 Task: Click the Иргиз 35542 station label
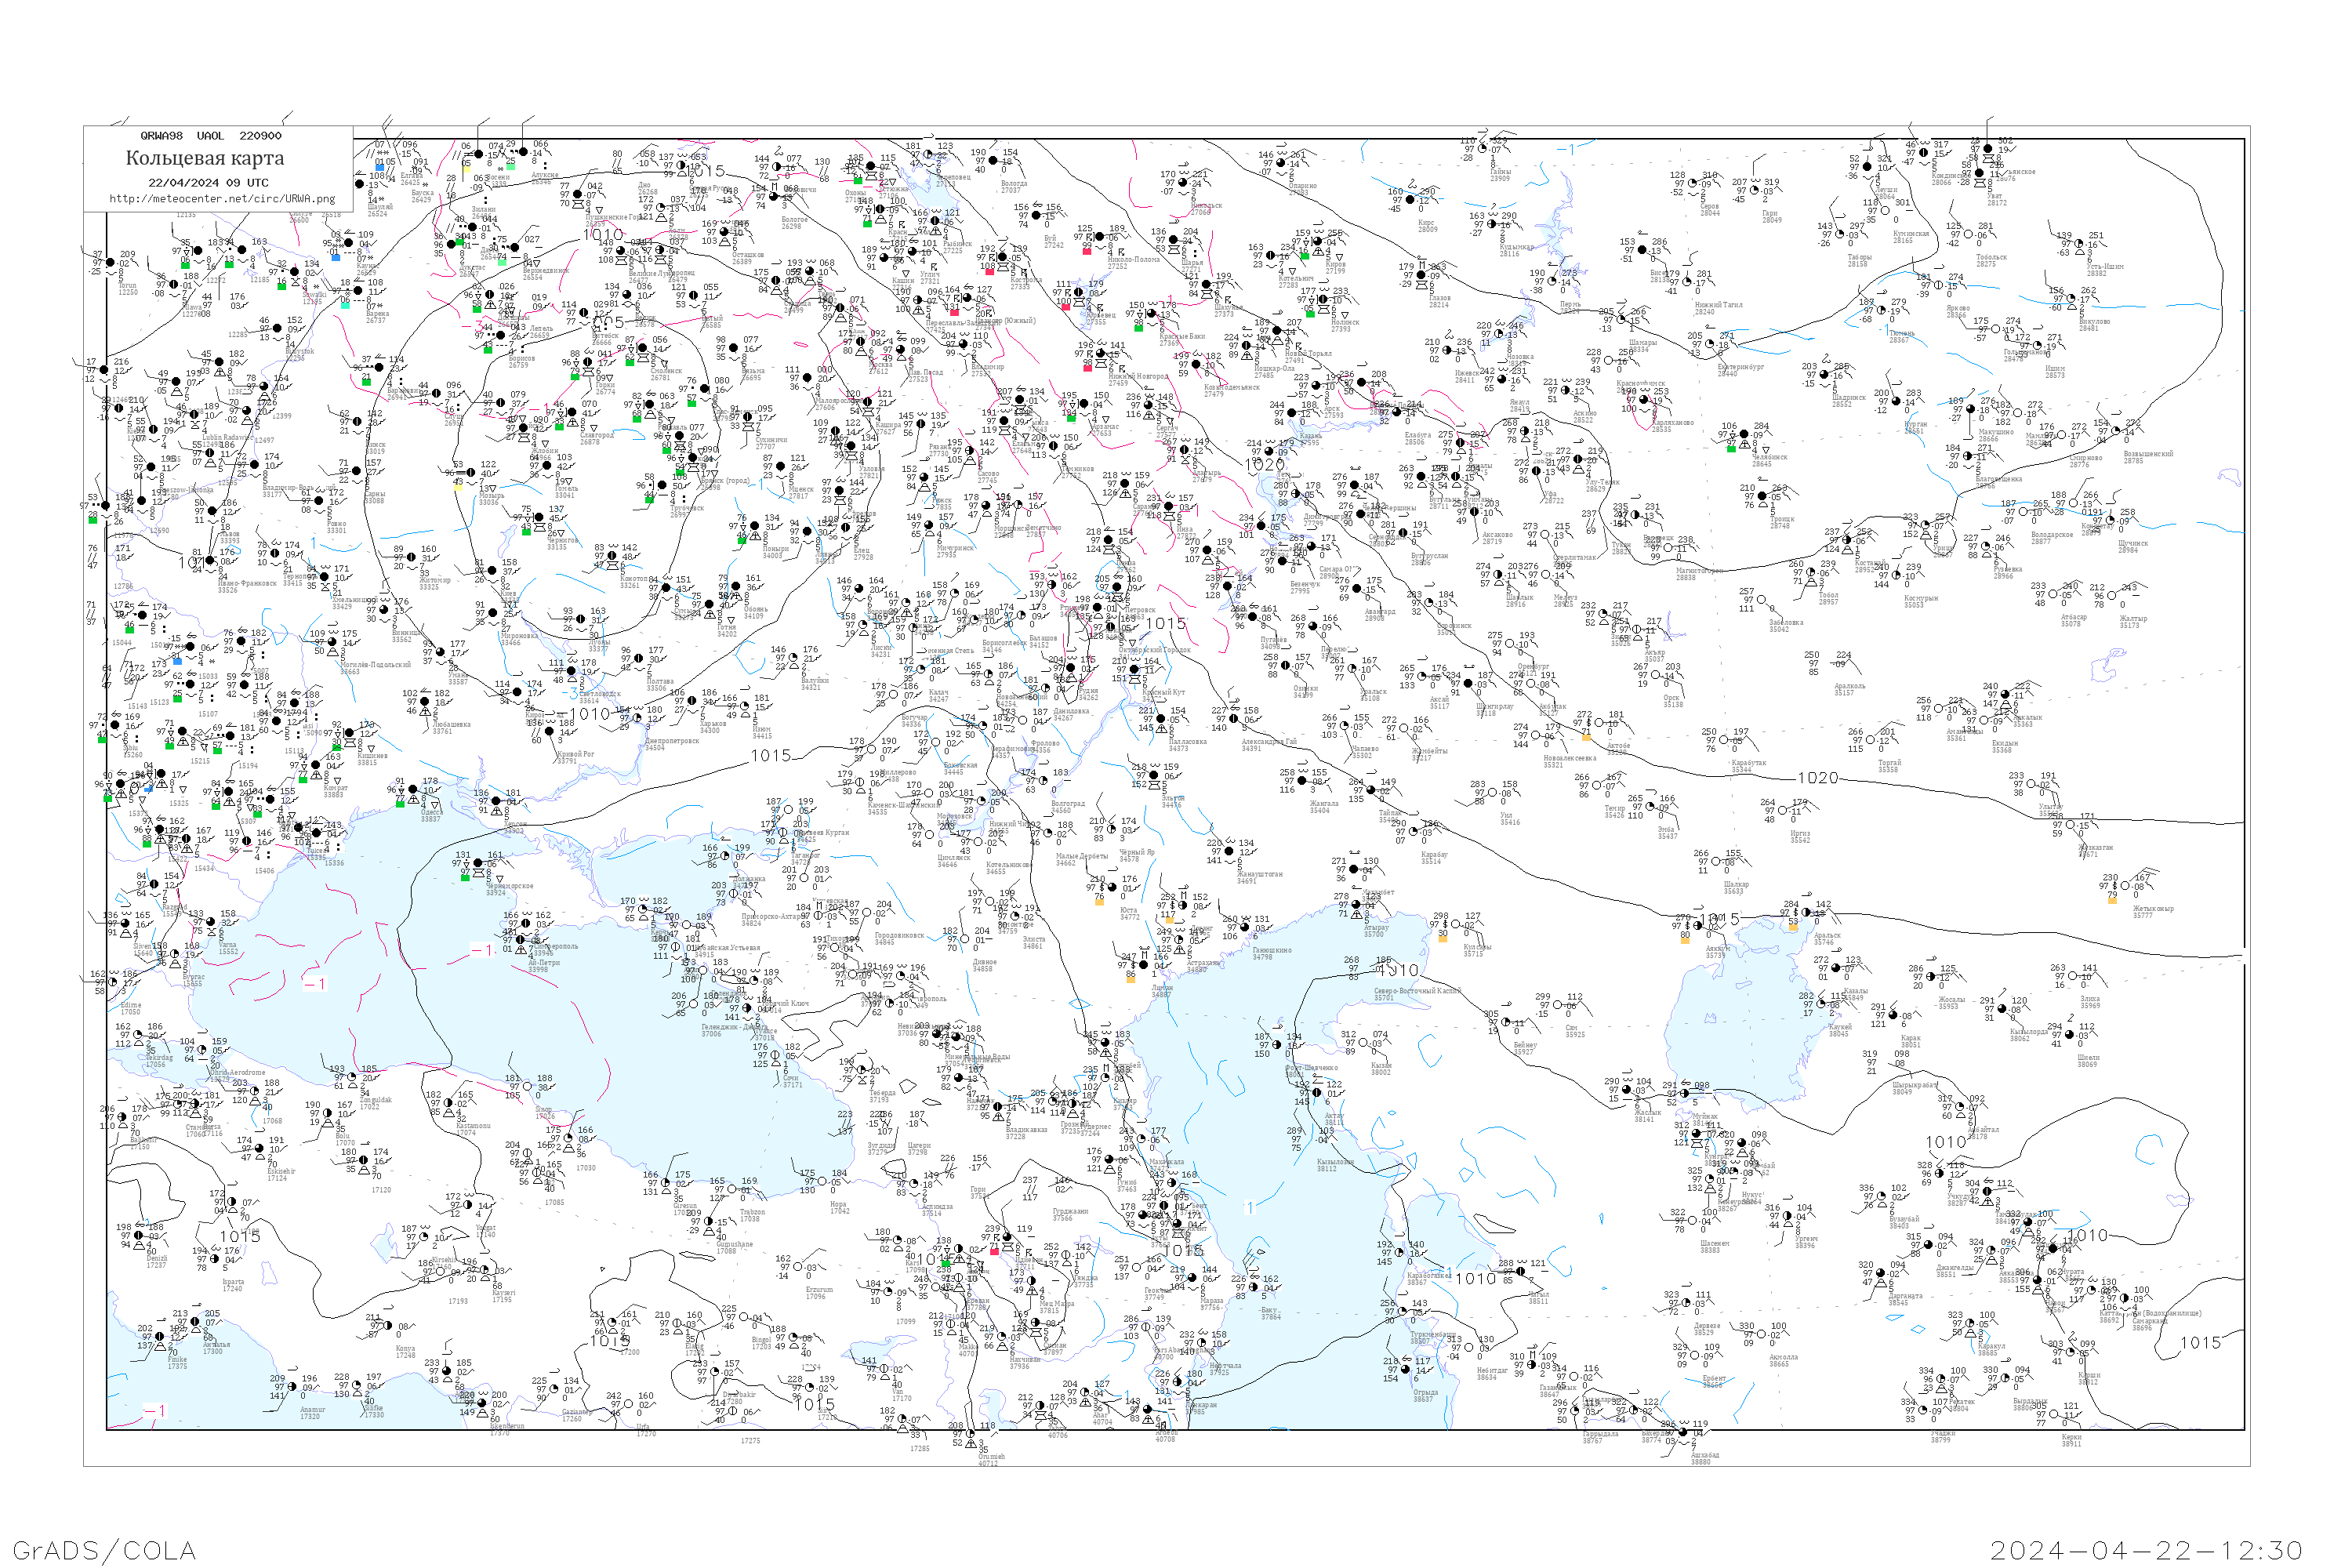coord(1800,837)
